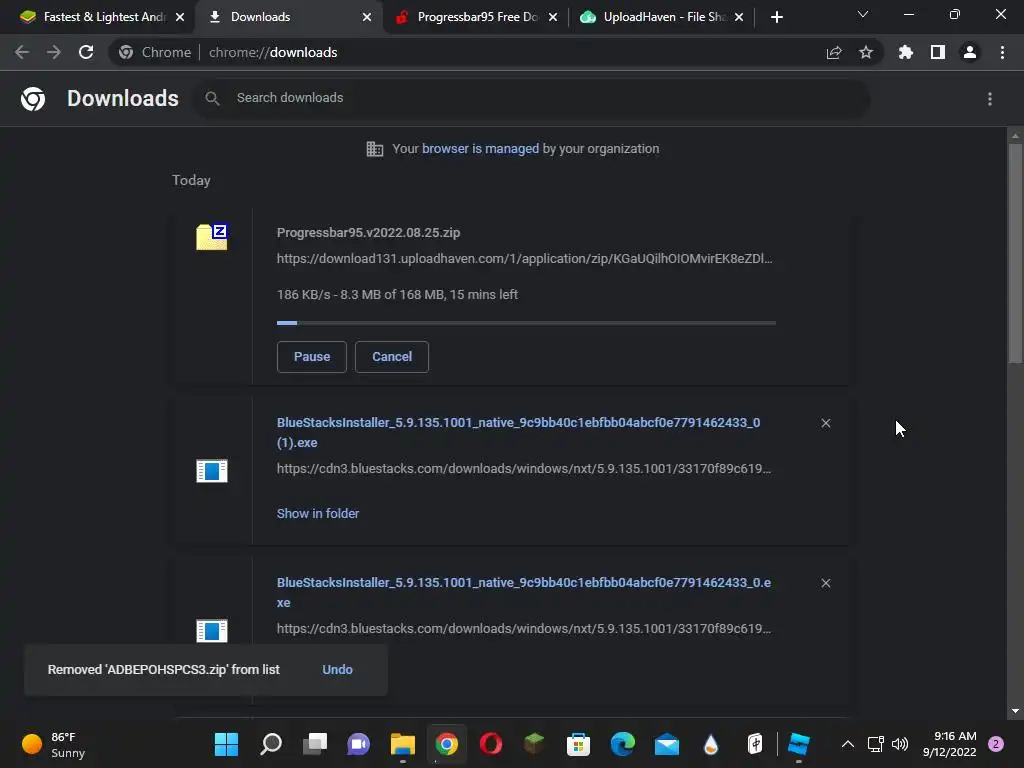Remove BlueStacksInstaller_0.exe entry from list
The image size is (1024, 768).
[x=825, y=583]
